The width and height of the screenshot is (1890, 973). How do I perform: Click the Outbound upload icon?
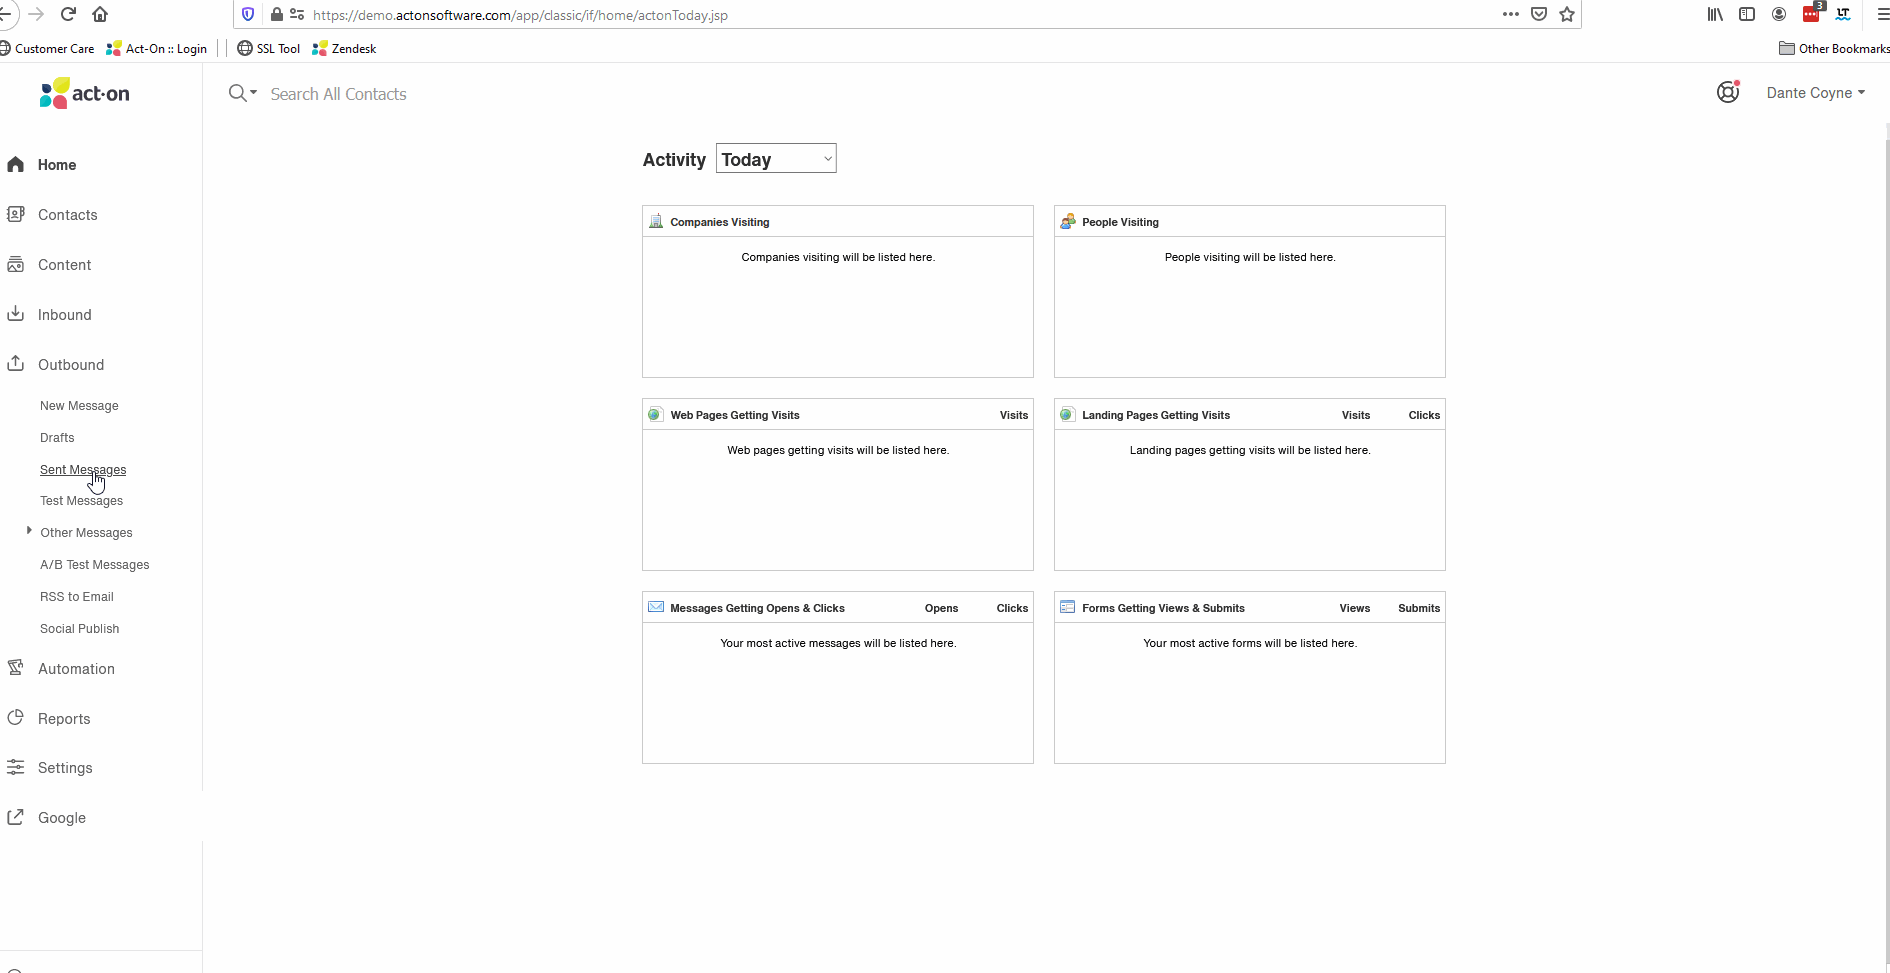pyautogui.click(x=15, y=364)
